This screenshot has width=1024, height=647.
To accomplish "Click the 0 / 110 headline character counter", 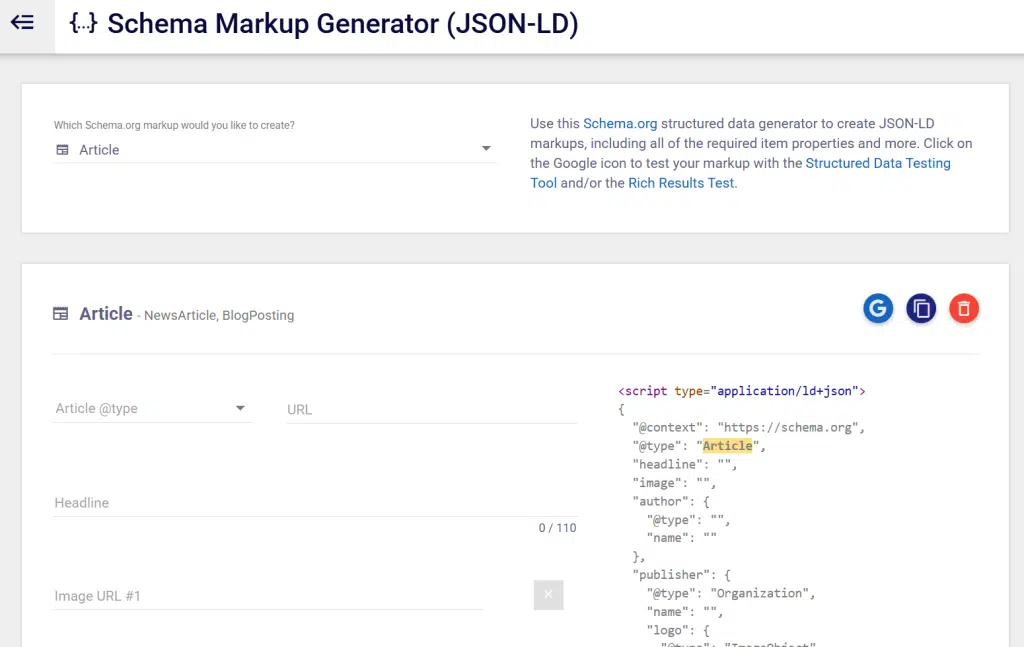I will point(557,528).
